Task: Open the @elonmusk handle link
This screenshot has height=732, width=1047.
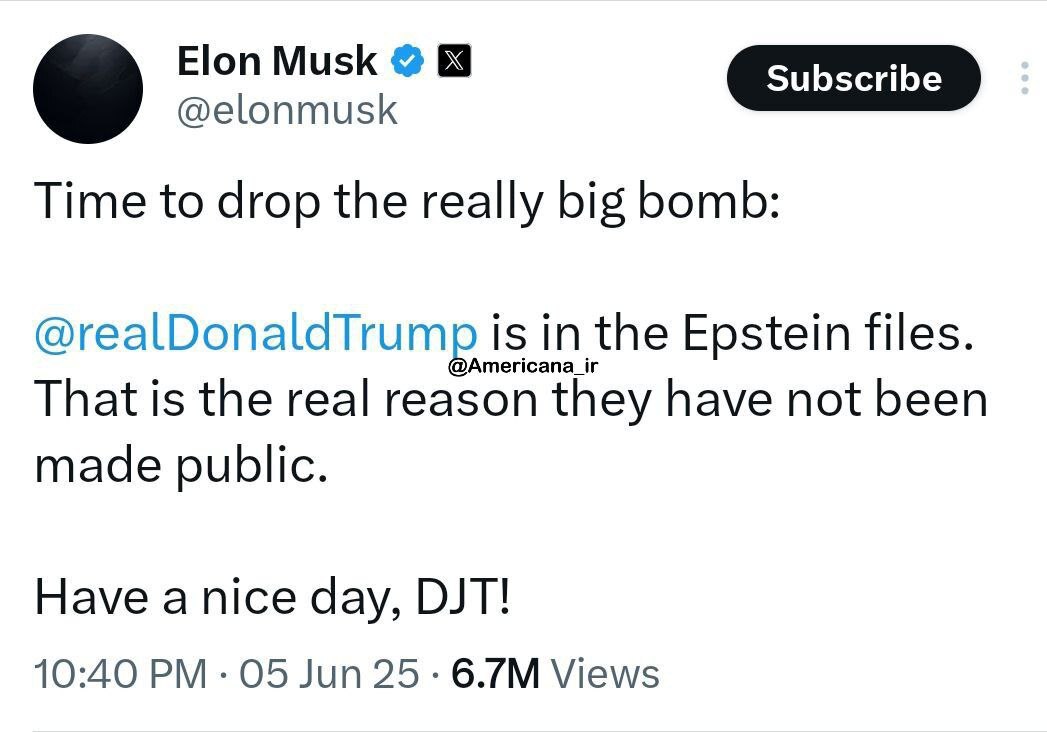Action: [287, 111]
